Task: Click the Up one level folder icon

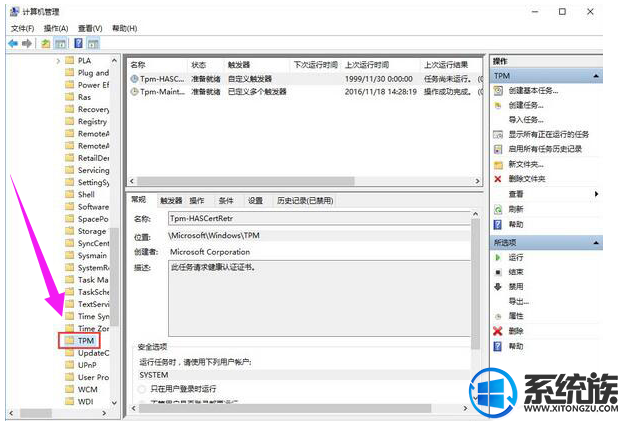Action: [x=46, y=43]
